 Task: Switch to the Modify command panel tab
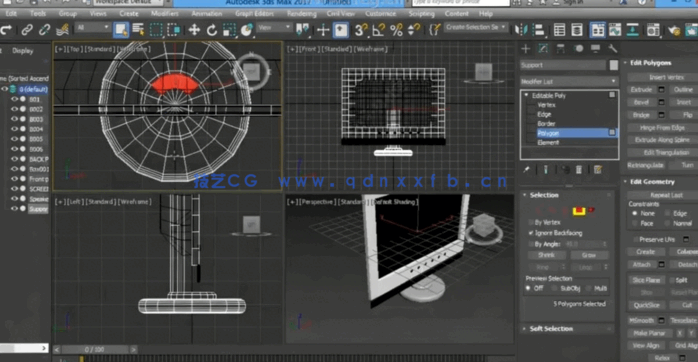(x=543, y=49)
